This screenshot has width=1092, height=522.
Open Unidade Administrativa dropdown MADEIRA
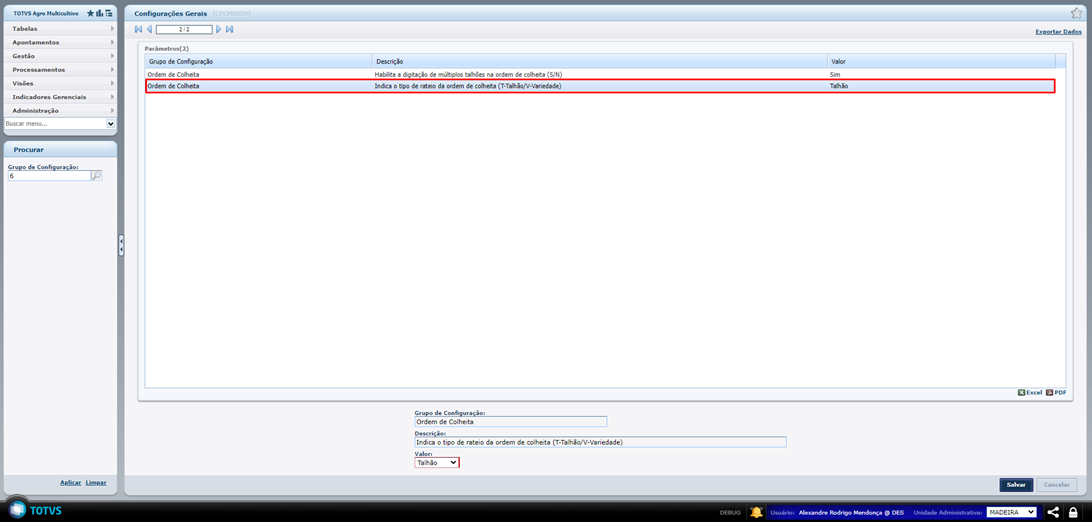tap(1011, 512)
